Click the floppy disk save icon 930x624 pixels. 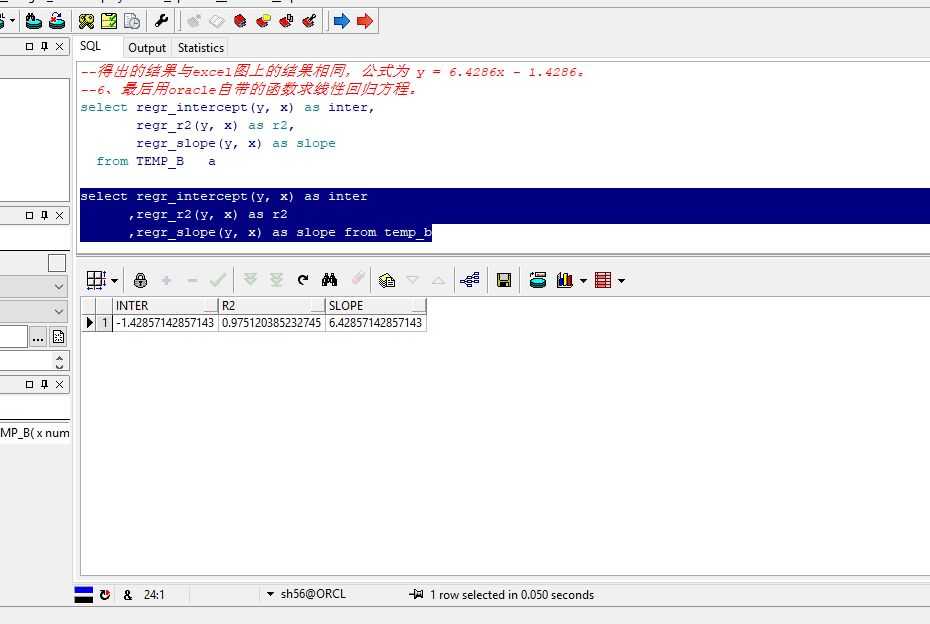[x=504, y=280]
